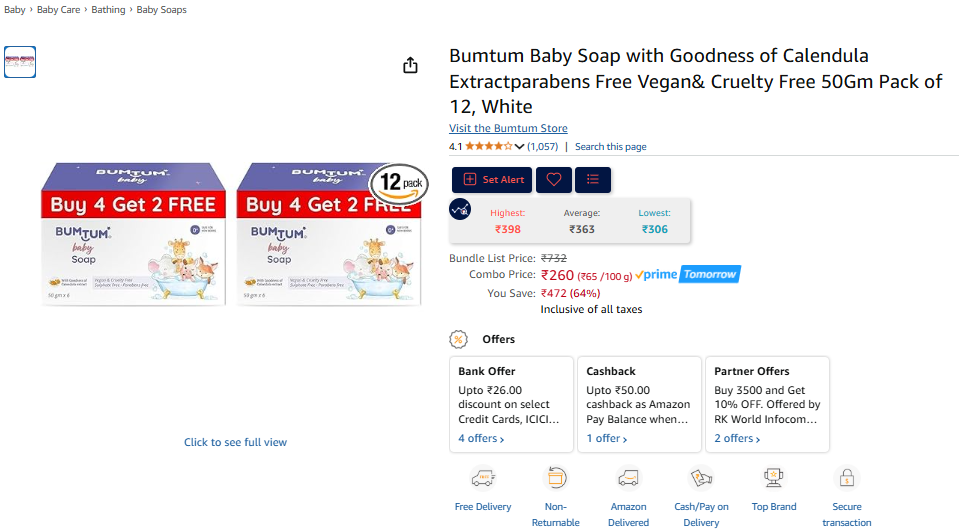This screenshot has height=531, width=967.
Task: Click the Cash/Pay on Delivery icon
Action: click(x=701, y=478)
